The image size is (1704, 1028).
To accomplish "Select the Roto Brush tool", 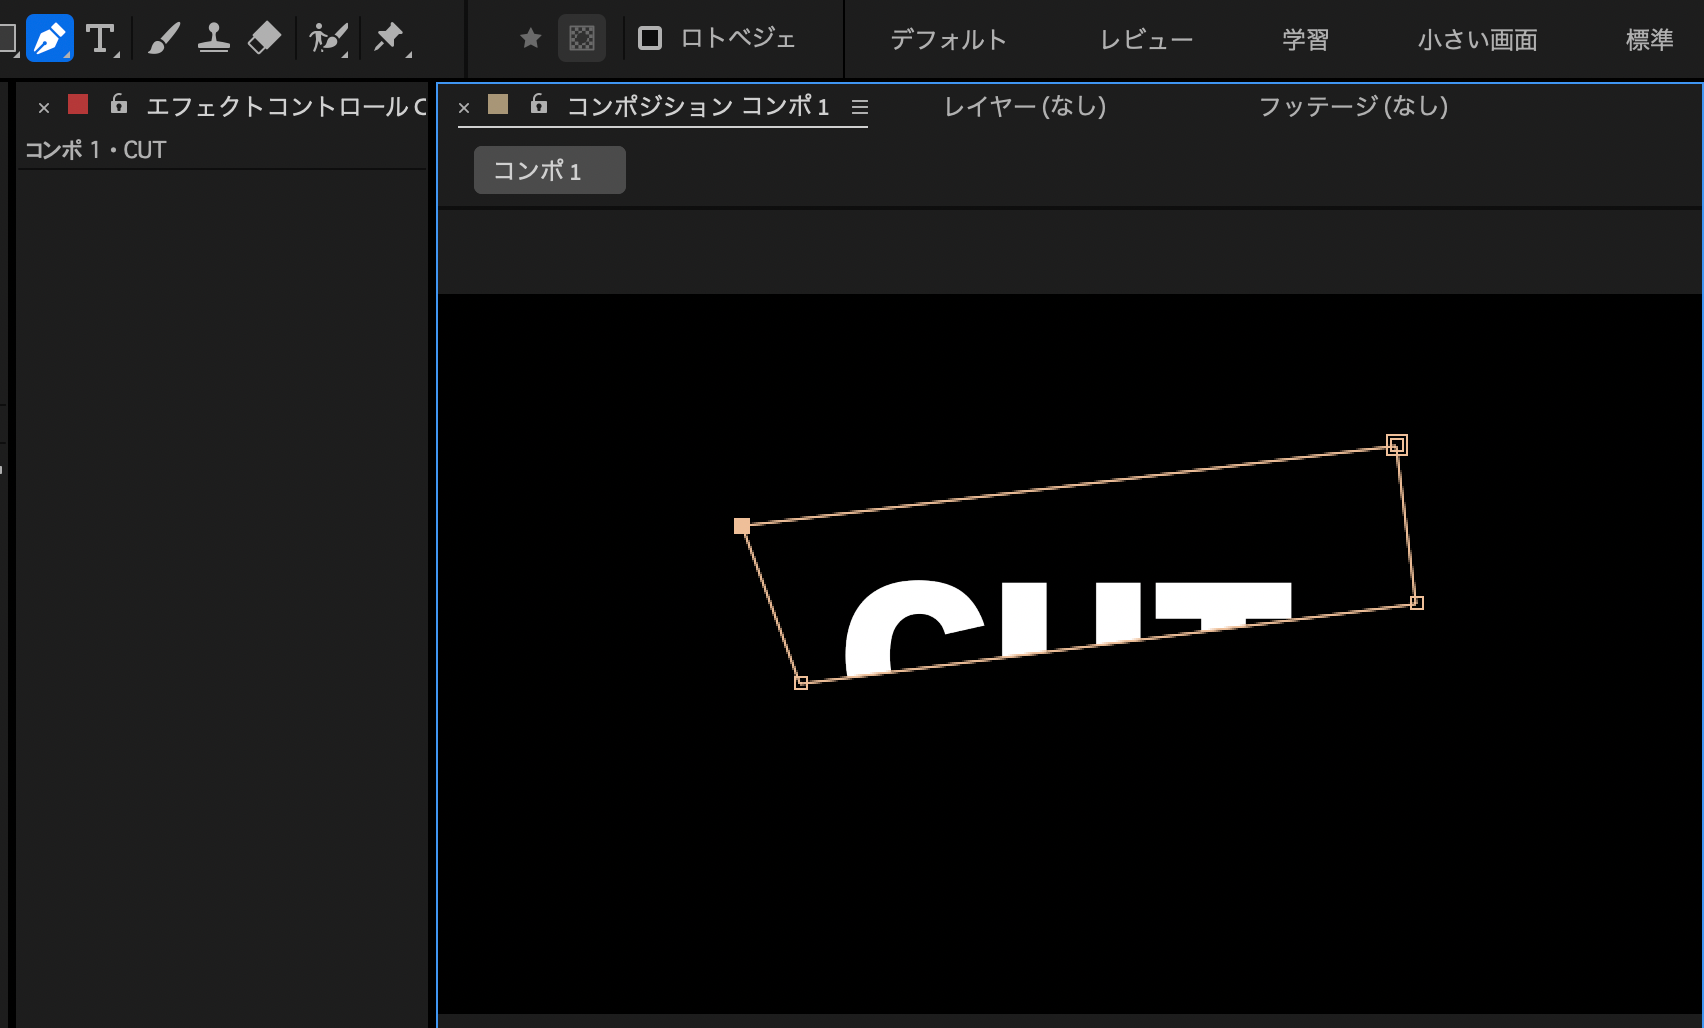I will point(327,39).
